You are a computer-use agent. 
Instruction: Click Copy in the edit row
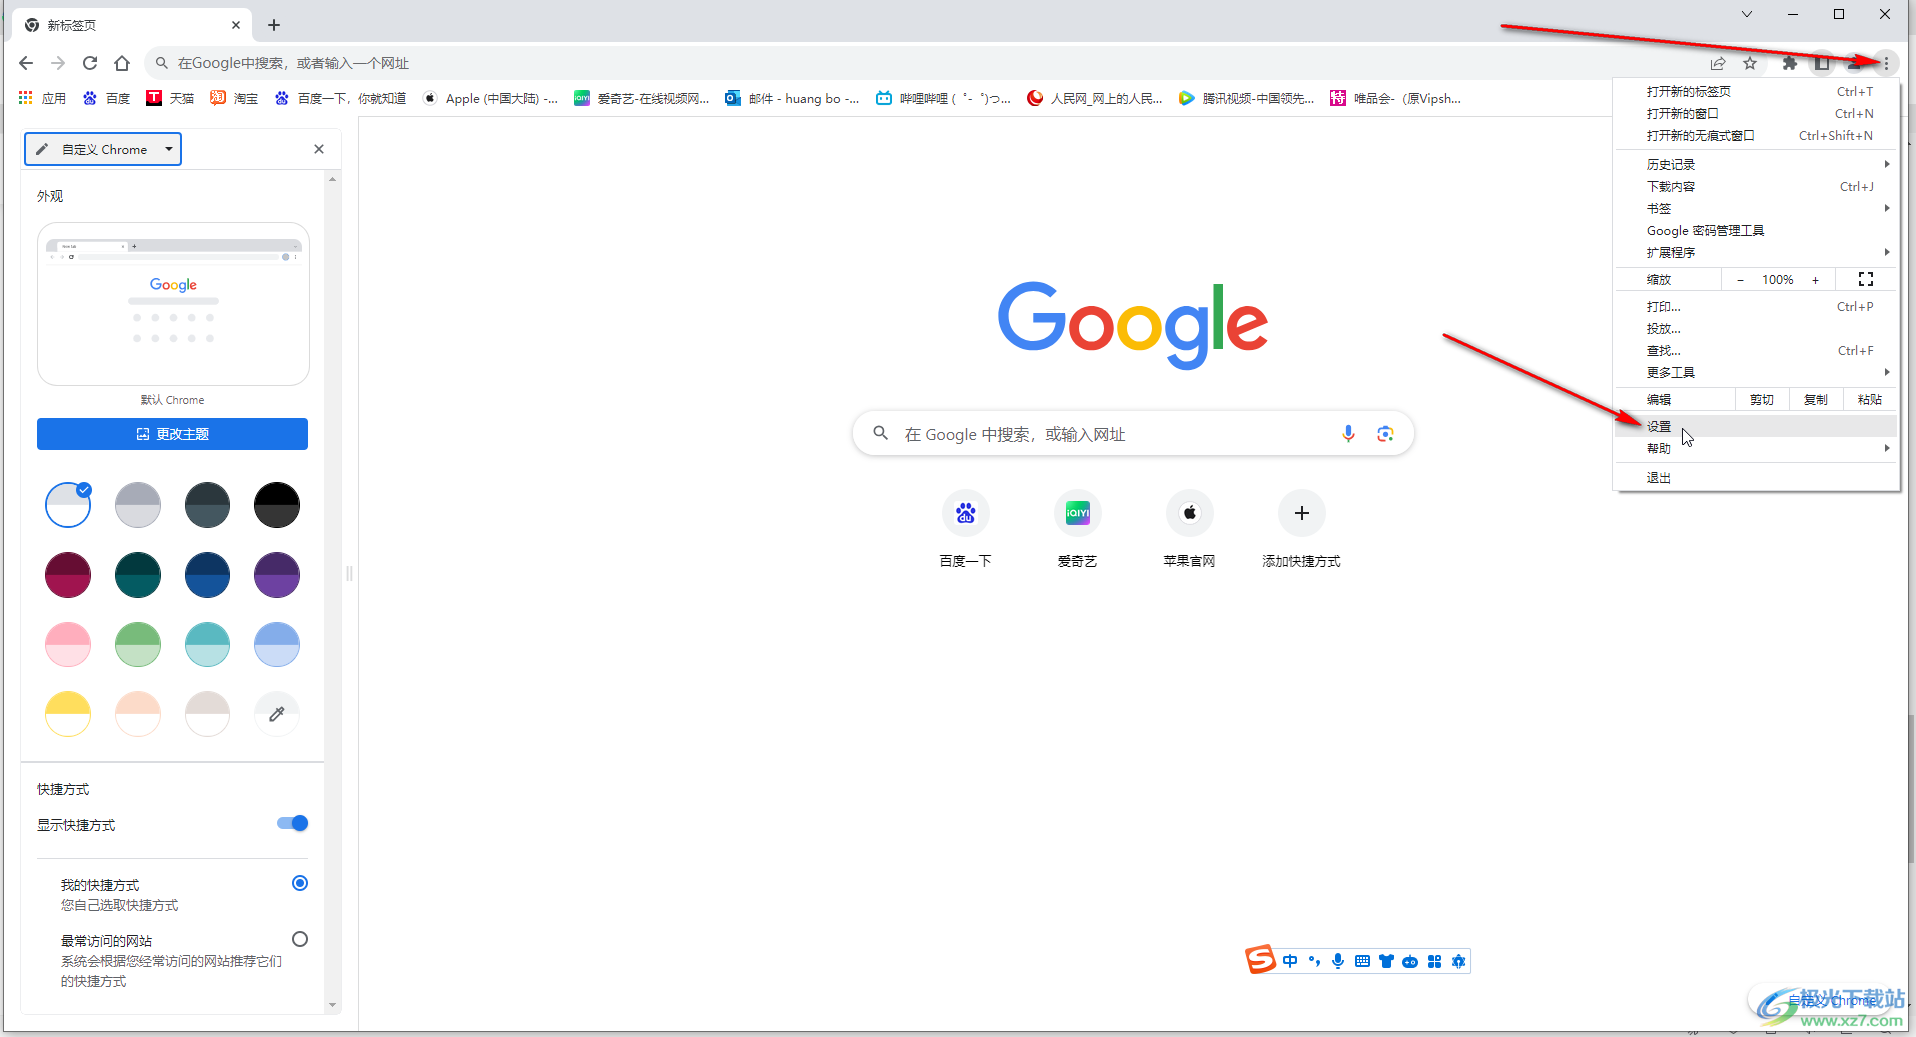point(1816,399)
